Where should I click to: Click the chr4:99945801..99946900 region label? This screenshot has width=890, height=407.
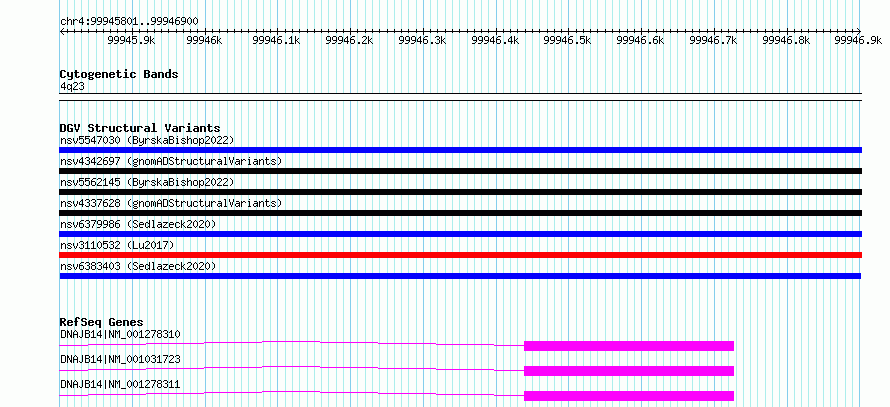click(129, 22)
